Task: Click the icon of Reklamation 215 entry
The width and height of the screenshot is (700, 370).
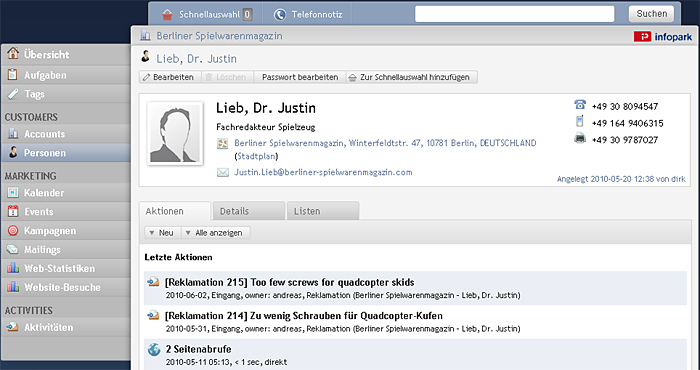Action: coord(153,282)
